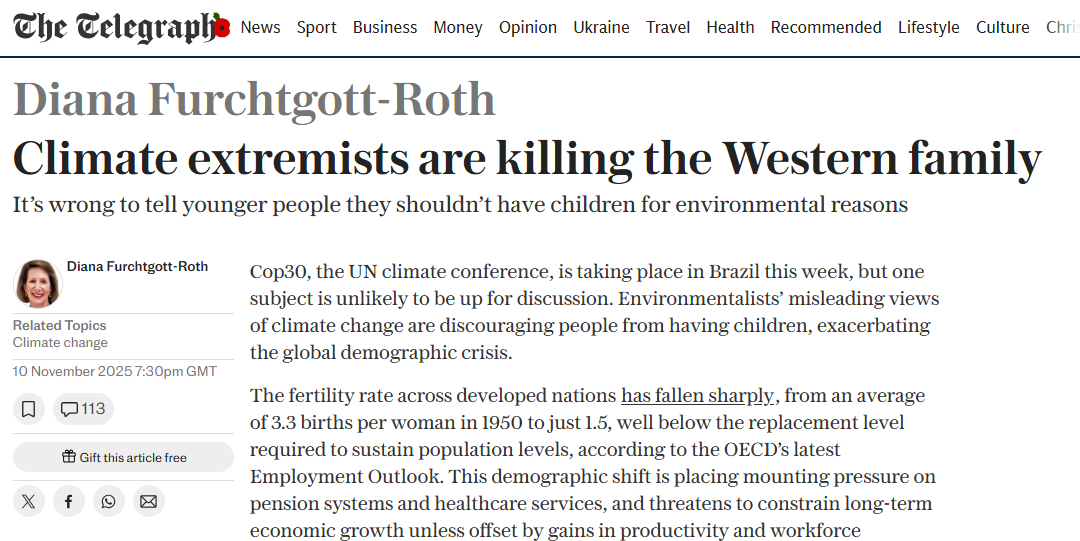Image resolution: width=1080 pixels, height=541 pixels.
Task: Share article on Facebook
Action: (x=68, y=501)
